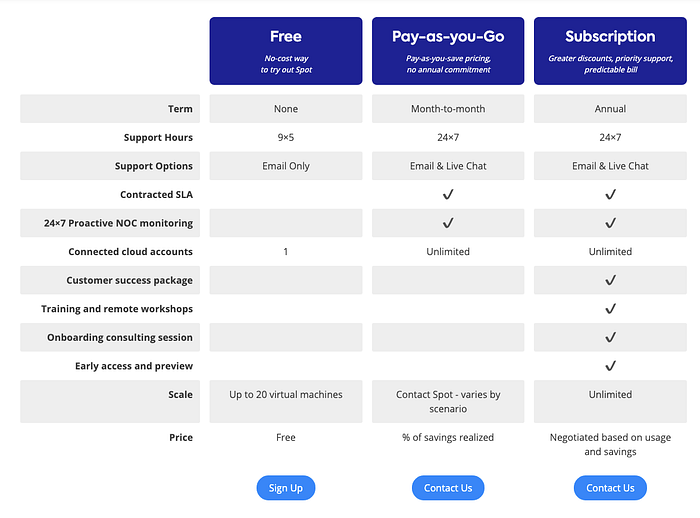Image resolution: width=700 pixels, height=518 pixels.
Task: Click the Sign Up button
Action: click(286, 488)
